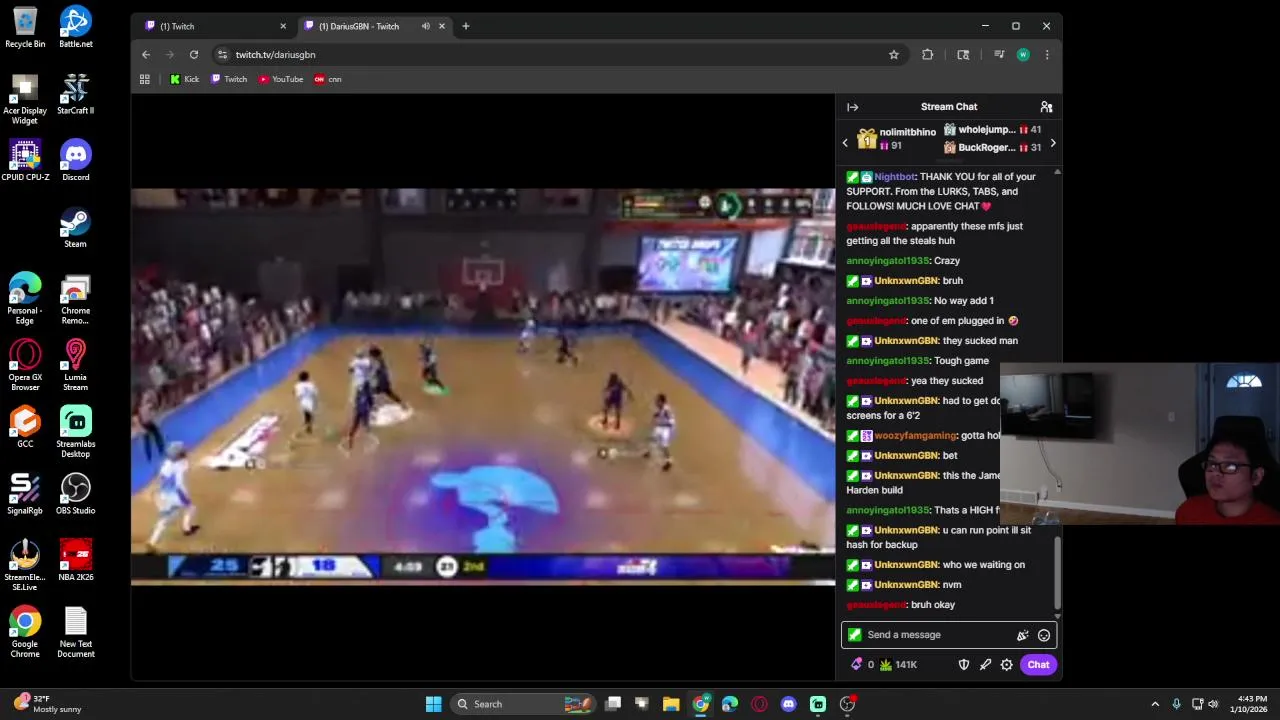Go back in Chrome
Viewport: 1280px width, 720px height.
tap(146, 55)
